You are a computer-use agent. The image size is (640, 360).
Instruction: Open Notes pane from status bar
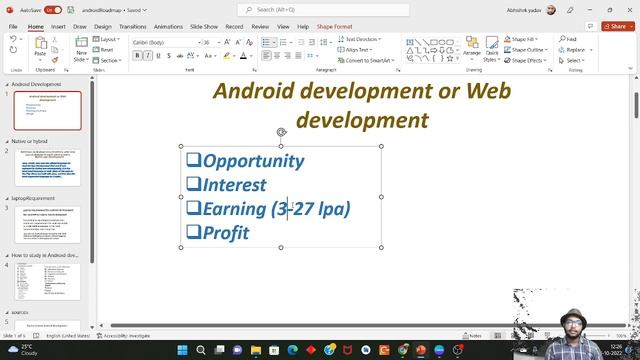coord(472,336)
